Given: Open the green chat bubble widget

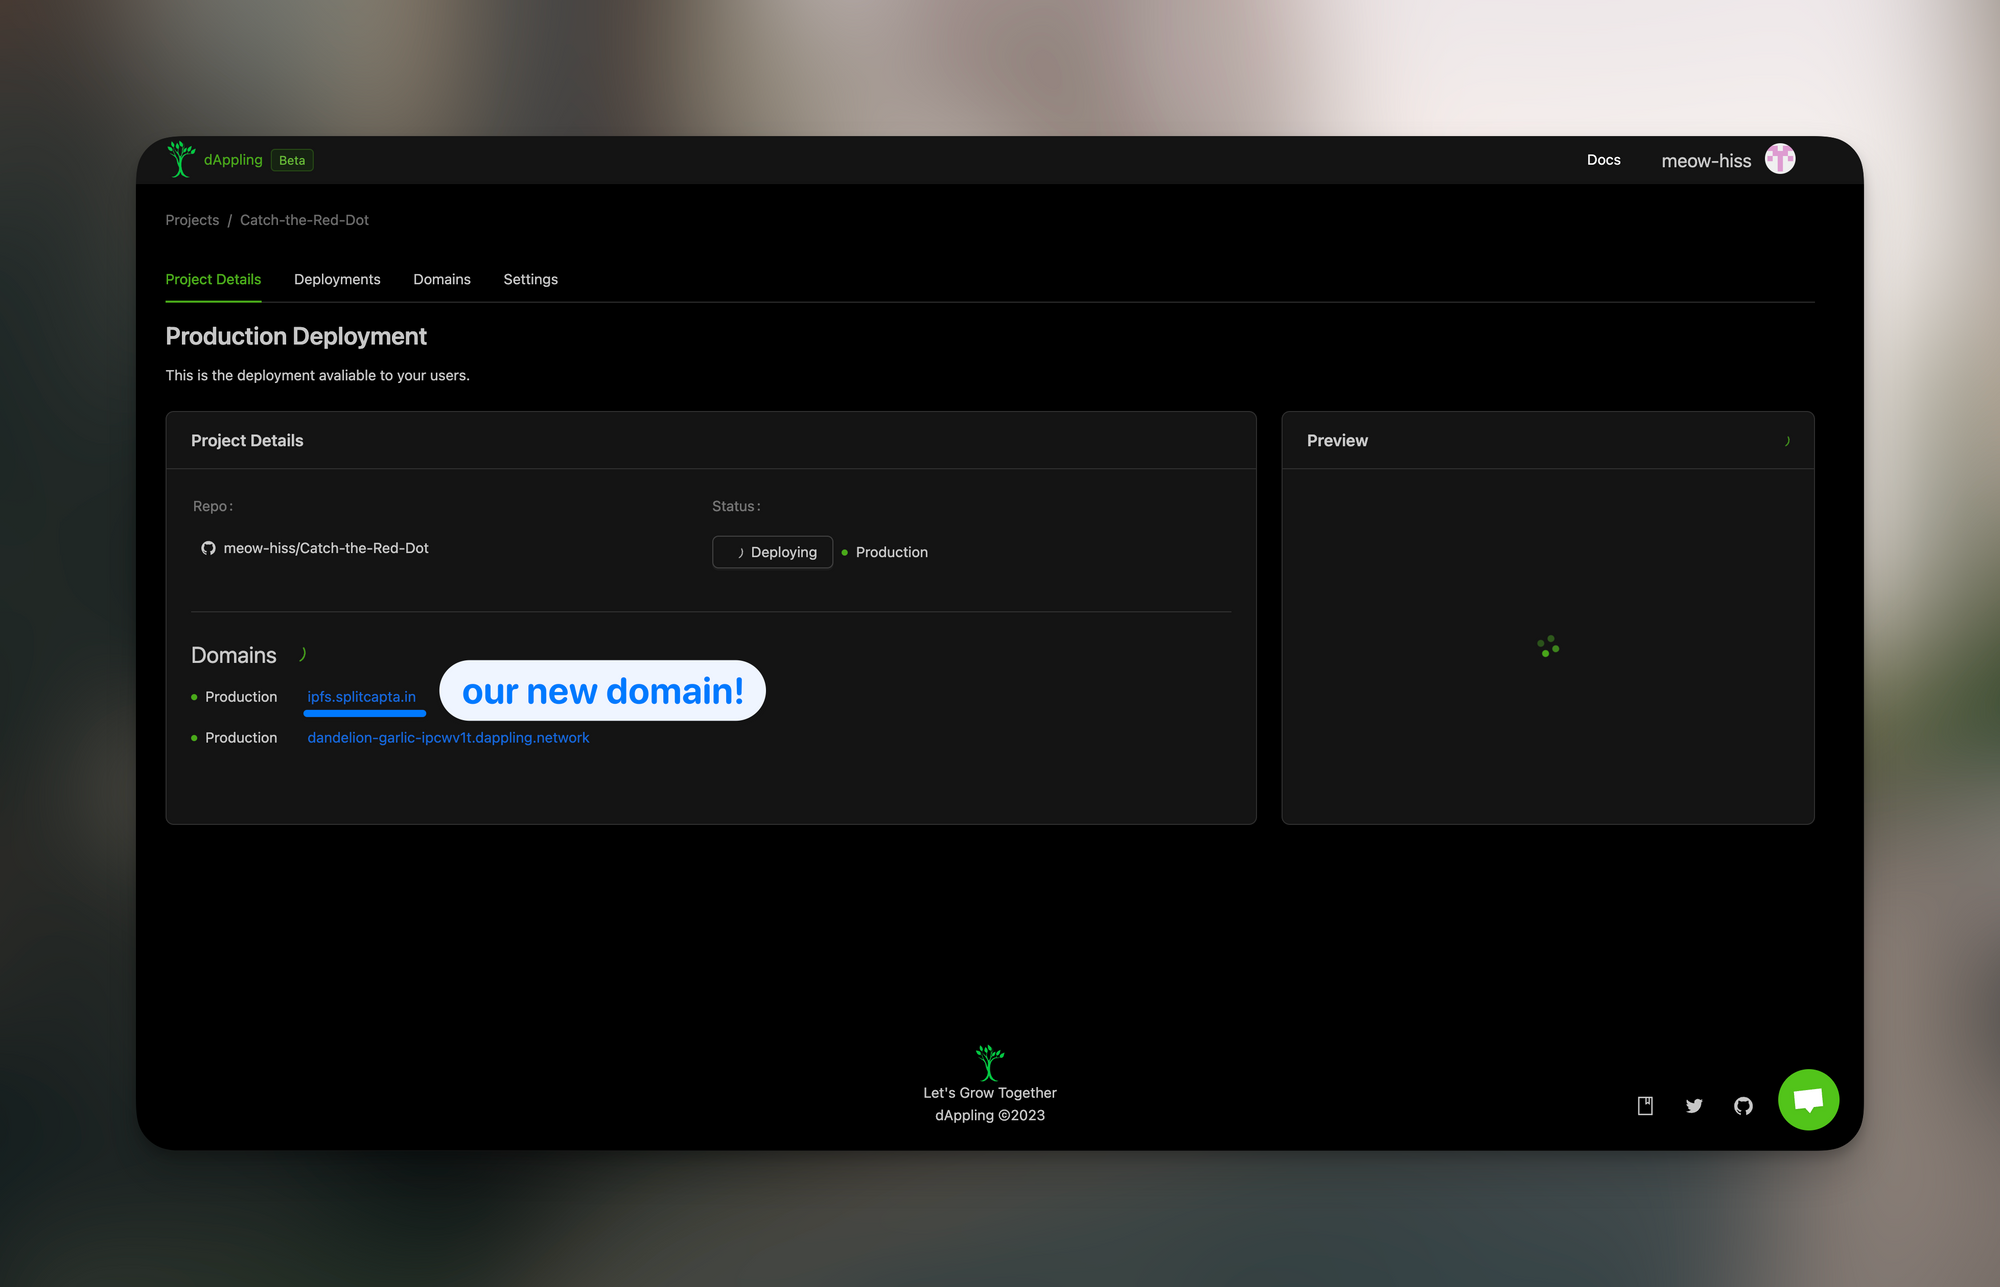Looking at the screenshot, I should 1808,1100.
